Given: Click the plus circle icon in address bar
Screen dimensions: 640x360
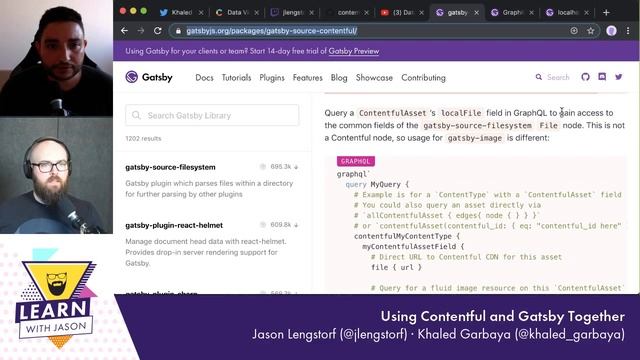Looking at the screenshot, I should pos(574,31).
